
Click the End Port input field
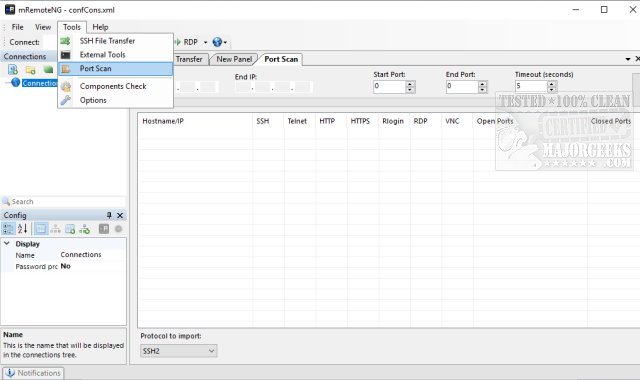click(462, 87)
